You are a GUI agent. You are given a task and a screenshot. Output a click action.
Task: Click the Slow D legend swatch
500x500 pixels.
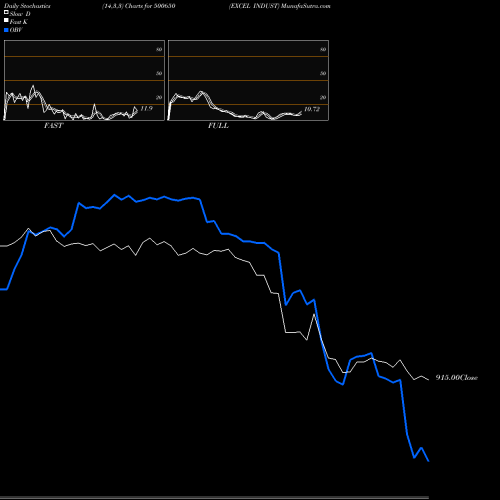pos(6,13)
